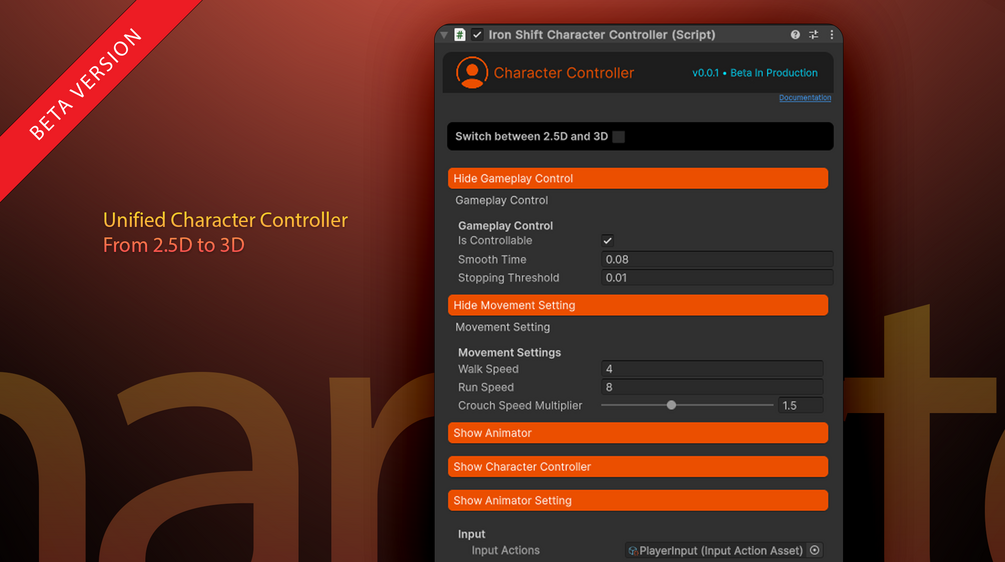This screenshot has width=1005, height=562.
Task: Click the C# script icon in header
Action: pyautogui.click(x=460, y=35)
